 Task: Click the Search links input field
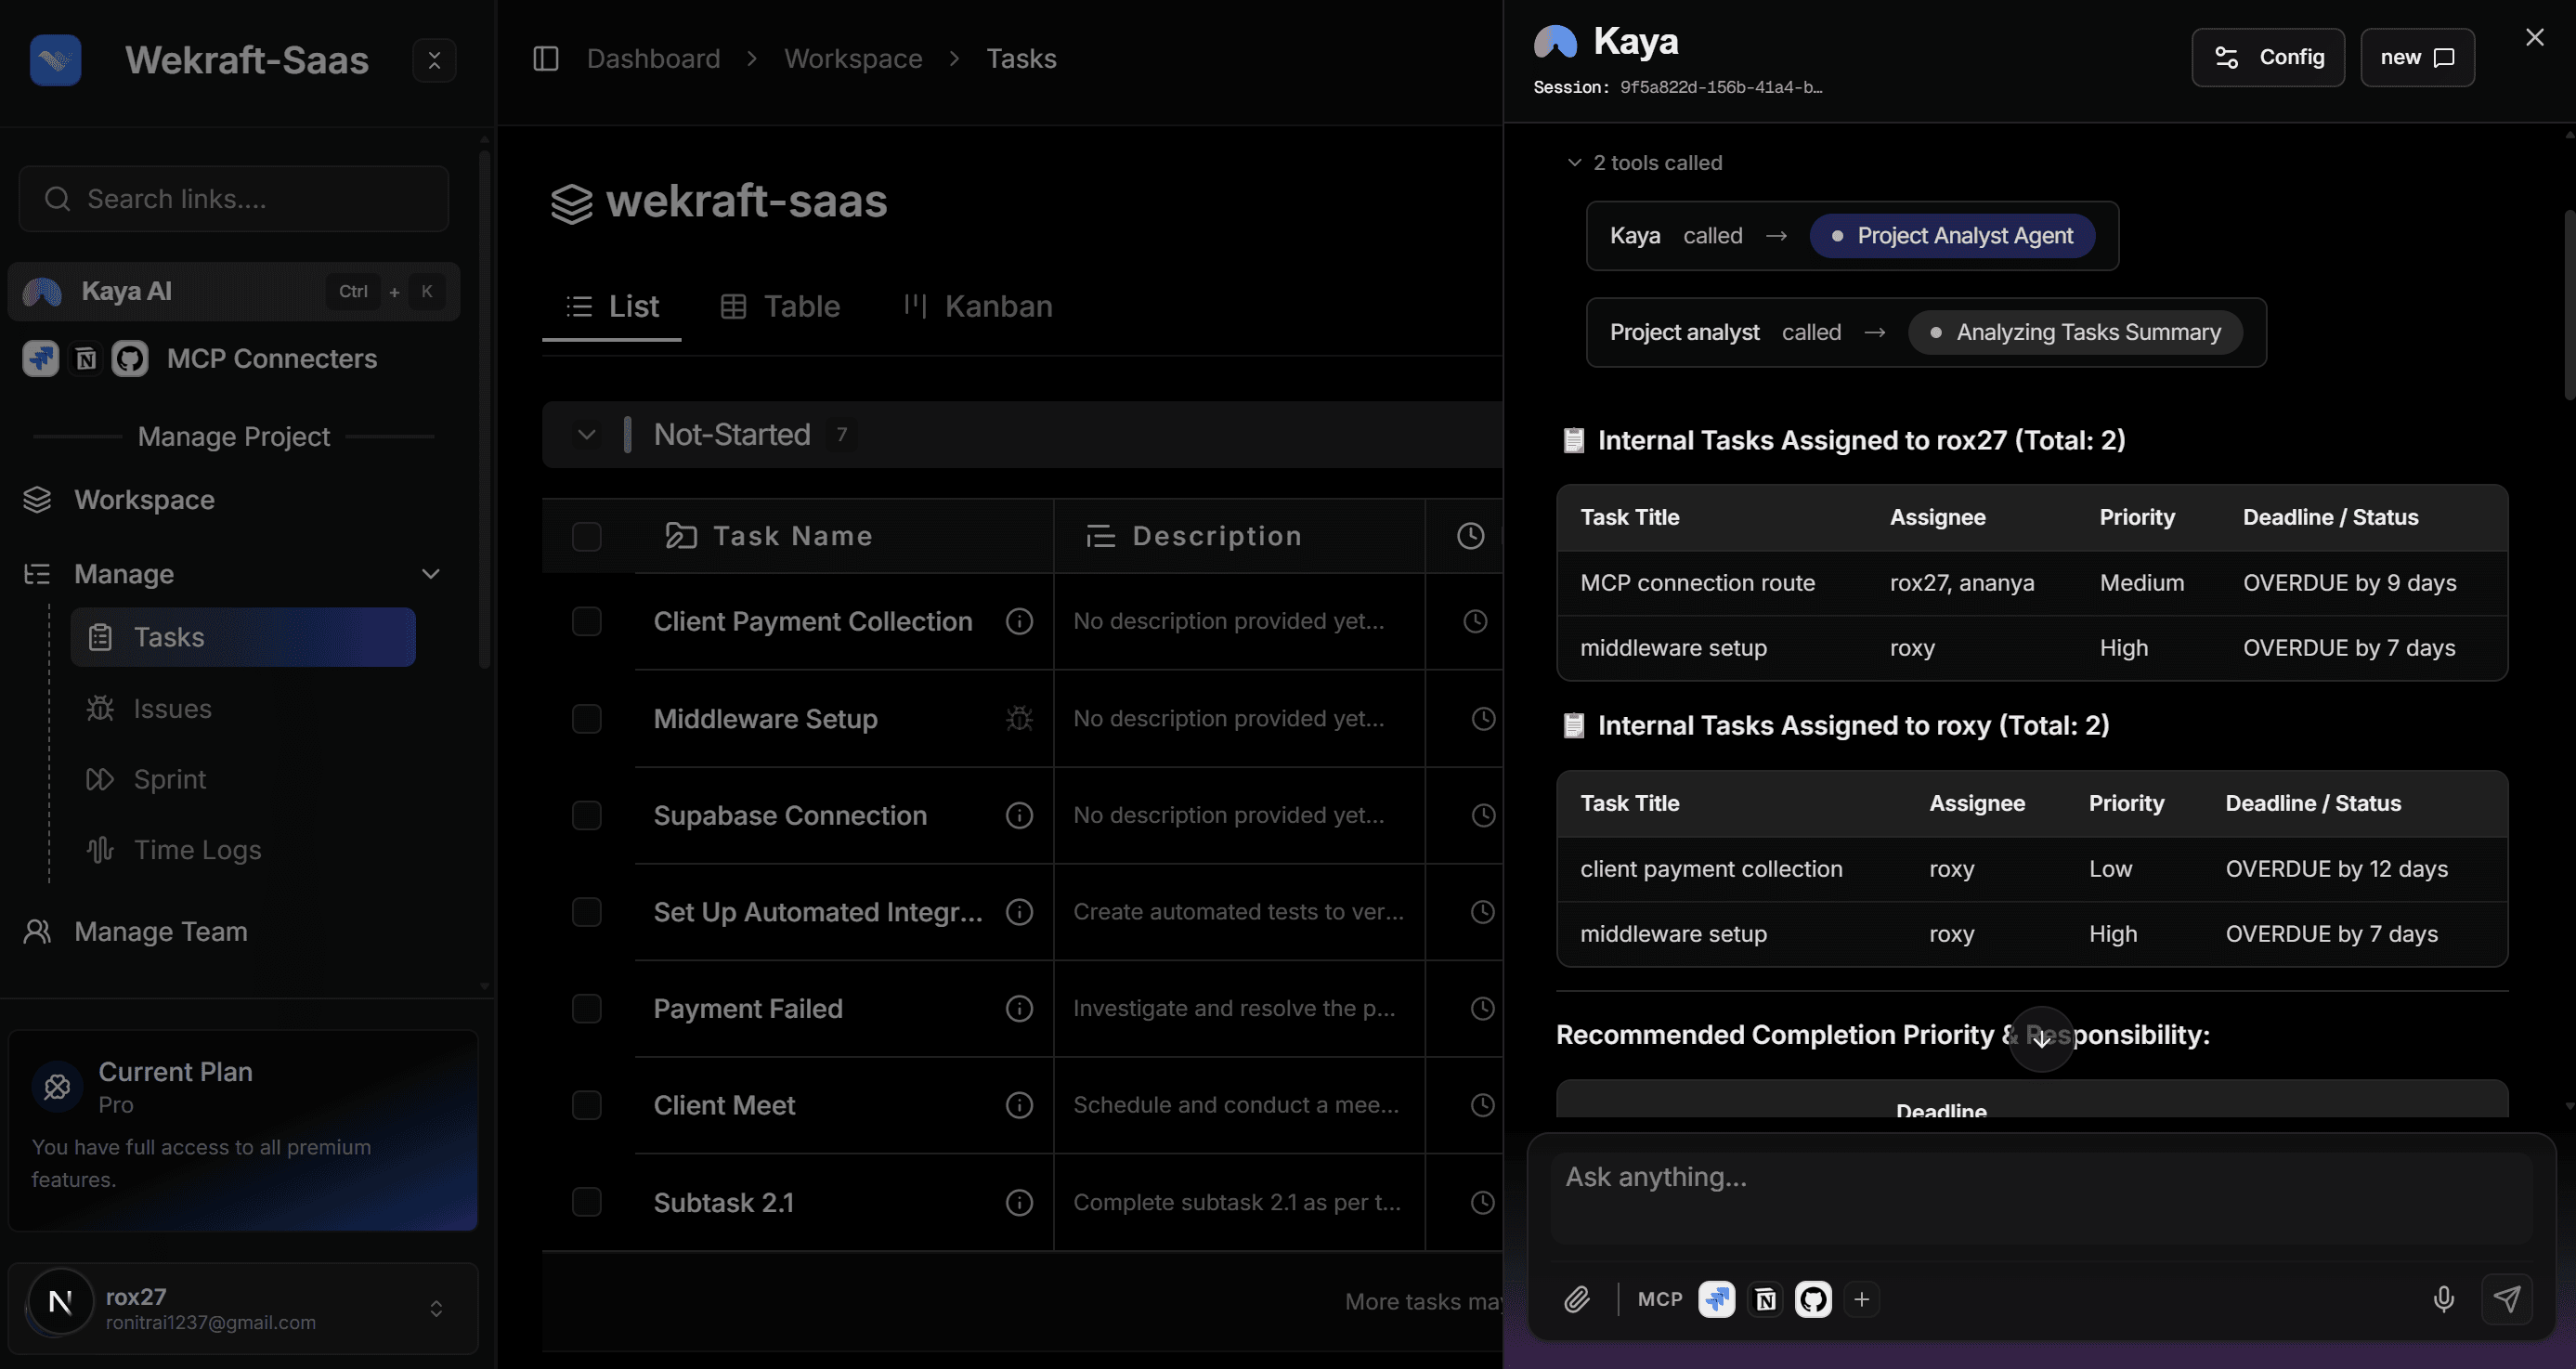click(233, 199)
